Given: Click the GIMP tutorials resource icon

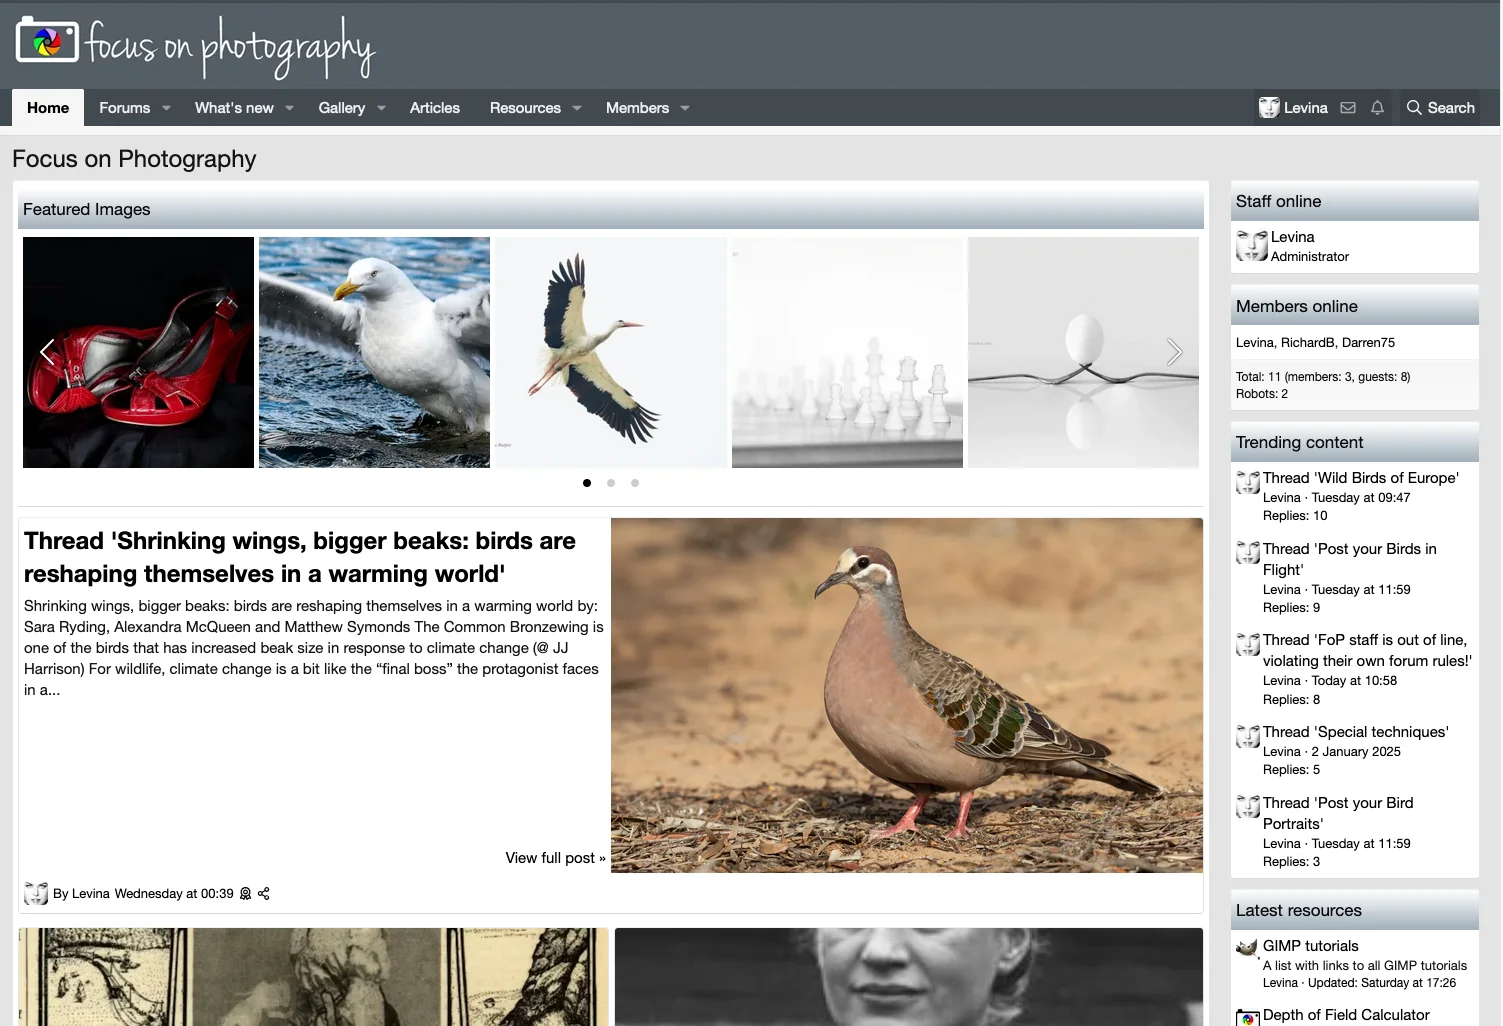Looking at the screenshot, I should click(x=1248, y=949).
